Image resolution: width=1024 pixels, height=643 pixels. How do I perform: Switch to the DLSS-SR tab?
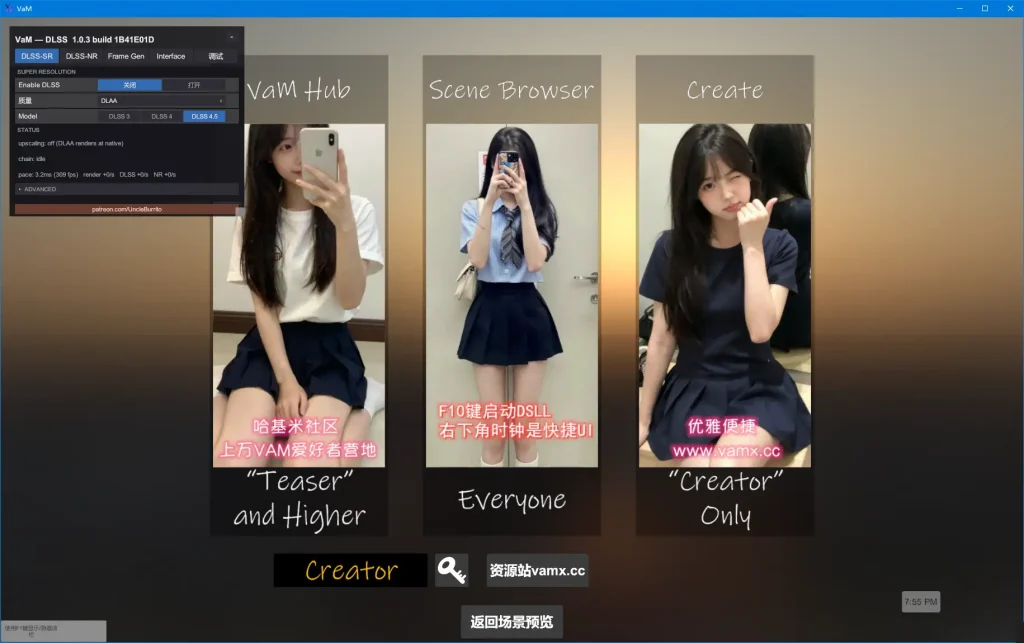tap(37, 56)
